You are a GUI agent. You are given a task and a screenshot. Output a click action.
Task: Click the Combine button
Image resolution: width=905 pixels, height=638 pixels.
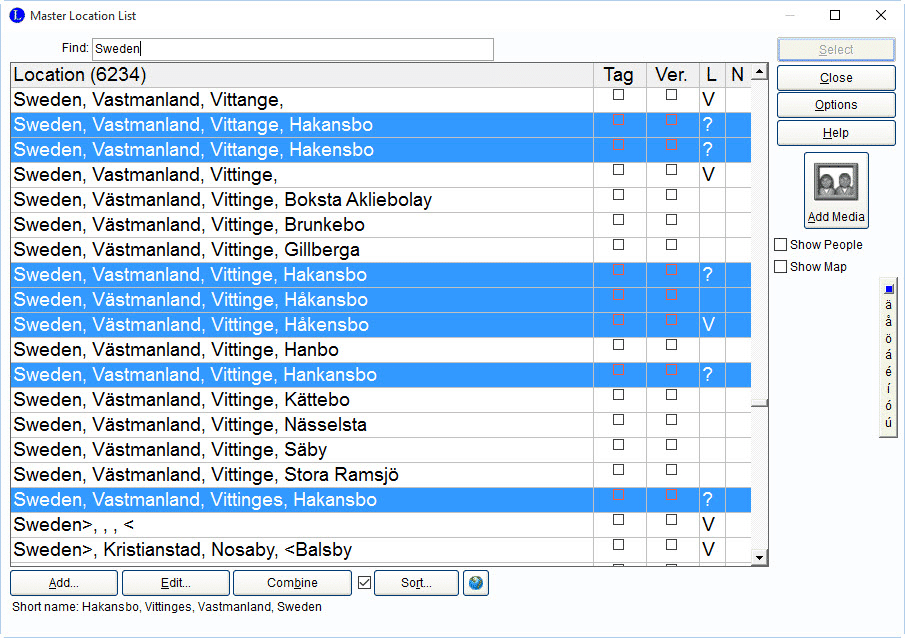(292, 583)
